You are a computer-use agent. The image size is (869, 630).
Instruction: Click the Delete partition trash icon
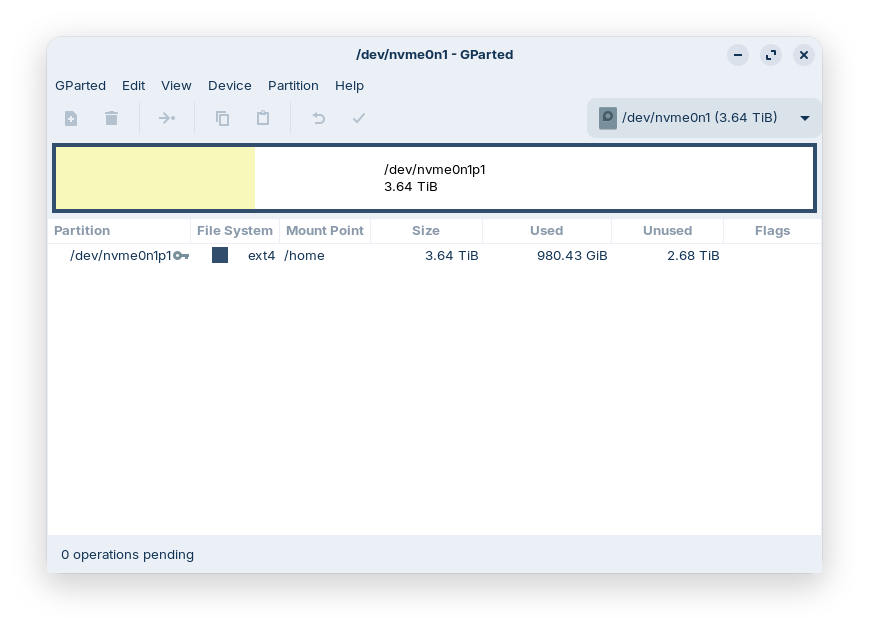[112, 118]
